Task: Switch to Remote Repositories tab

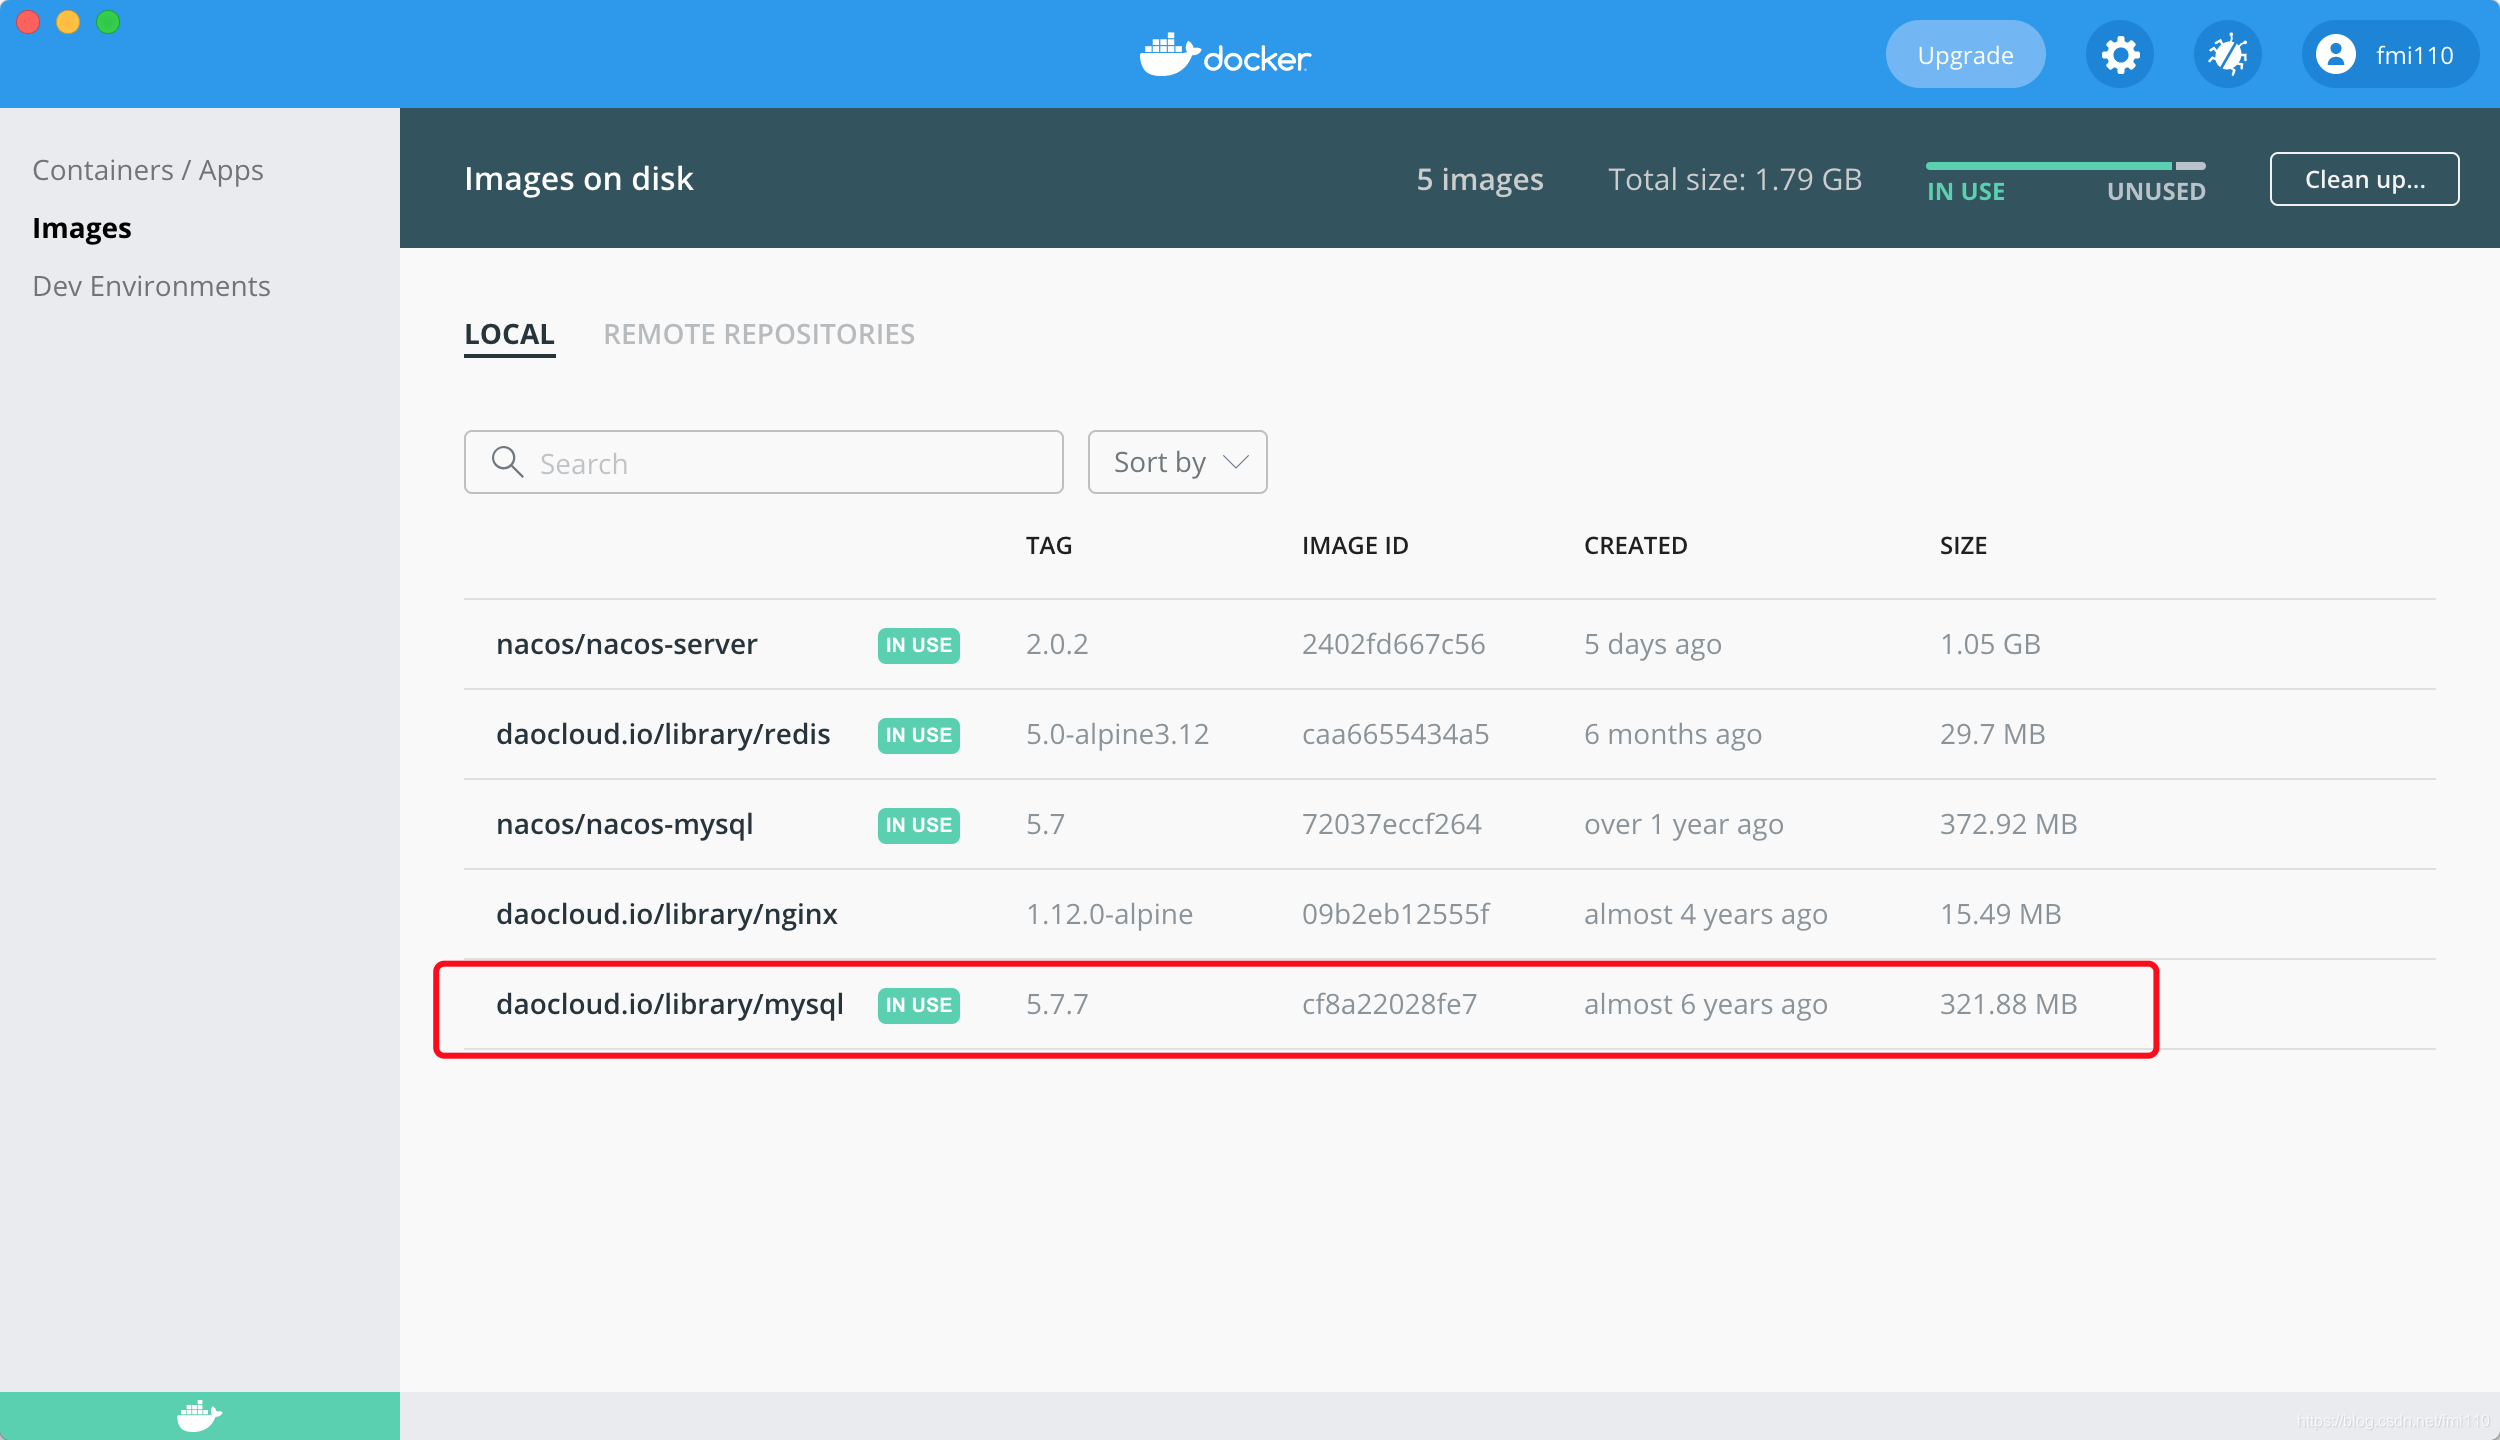Action: (759, 334)
